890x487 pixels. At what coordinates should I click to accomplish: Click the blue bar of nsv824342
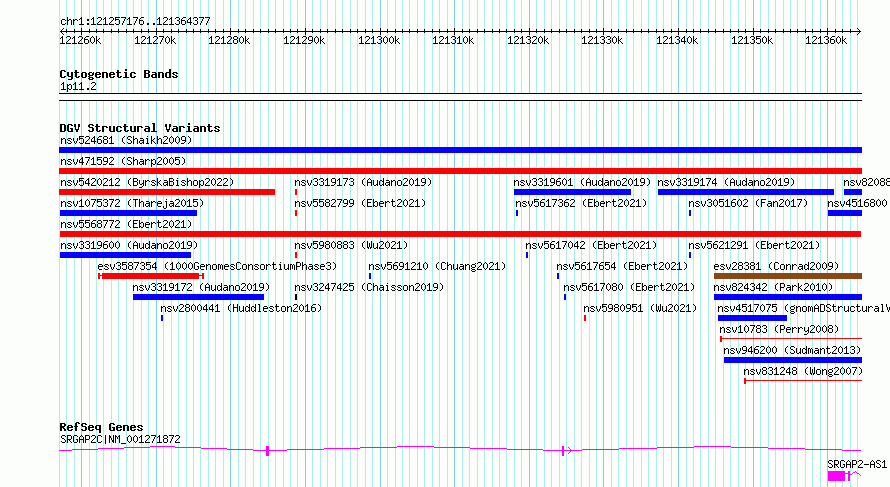pyautogui.click(x=788, y=297)
